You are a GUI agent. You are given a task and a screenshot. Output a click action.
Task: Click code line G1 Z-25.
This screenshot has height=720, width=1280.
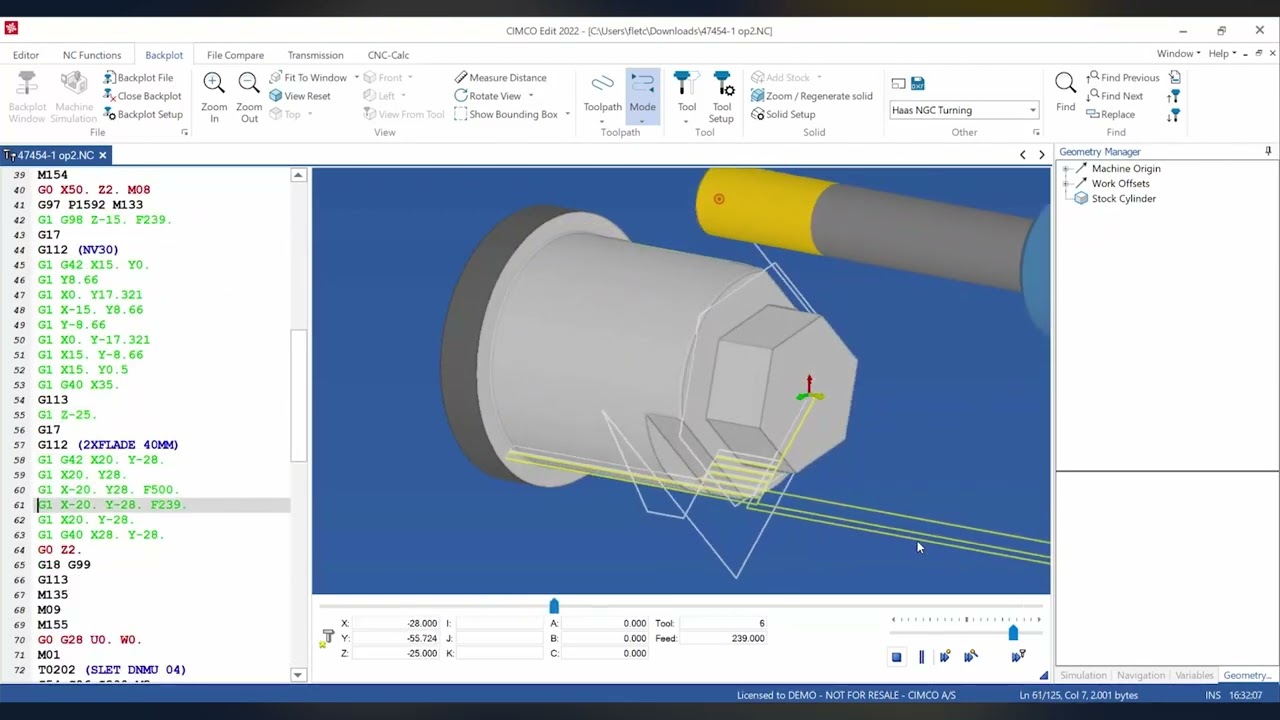coord(67,414)
